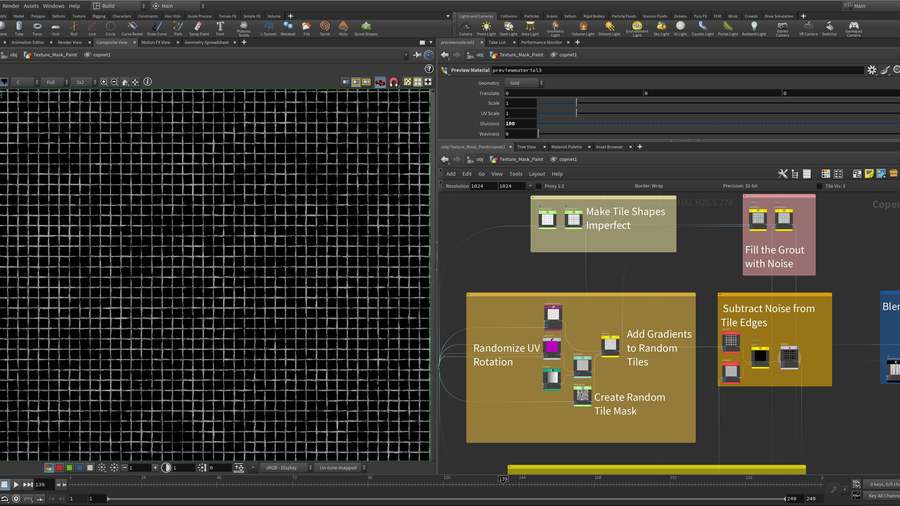Home the composite view
Image resolution: width=900 pixels, height=506 pixels.
[125, 82]
